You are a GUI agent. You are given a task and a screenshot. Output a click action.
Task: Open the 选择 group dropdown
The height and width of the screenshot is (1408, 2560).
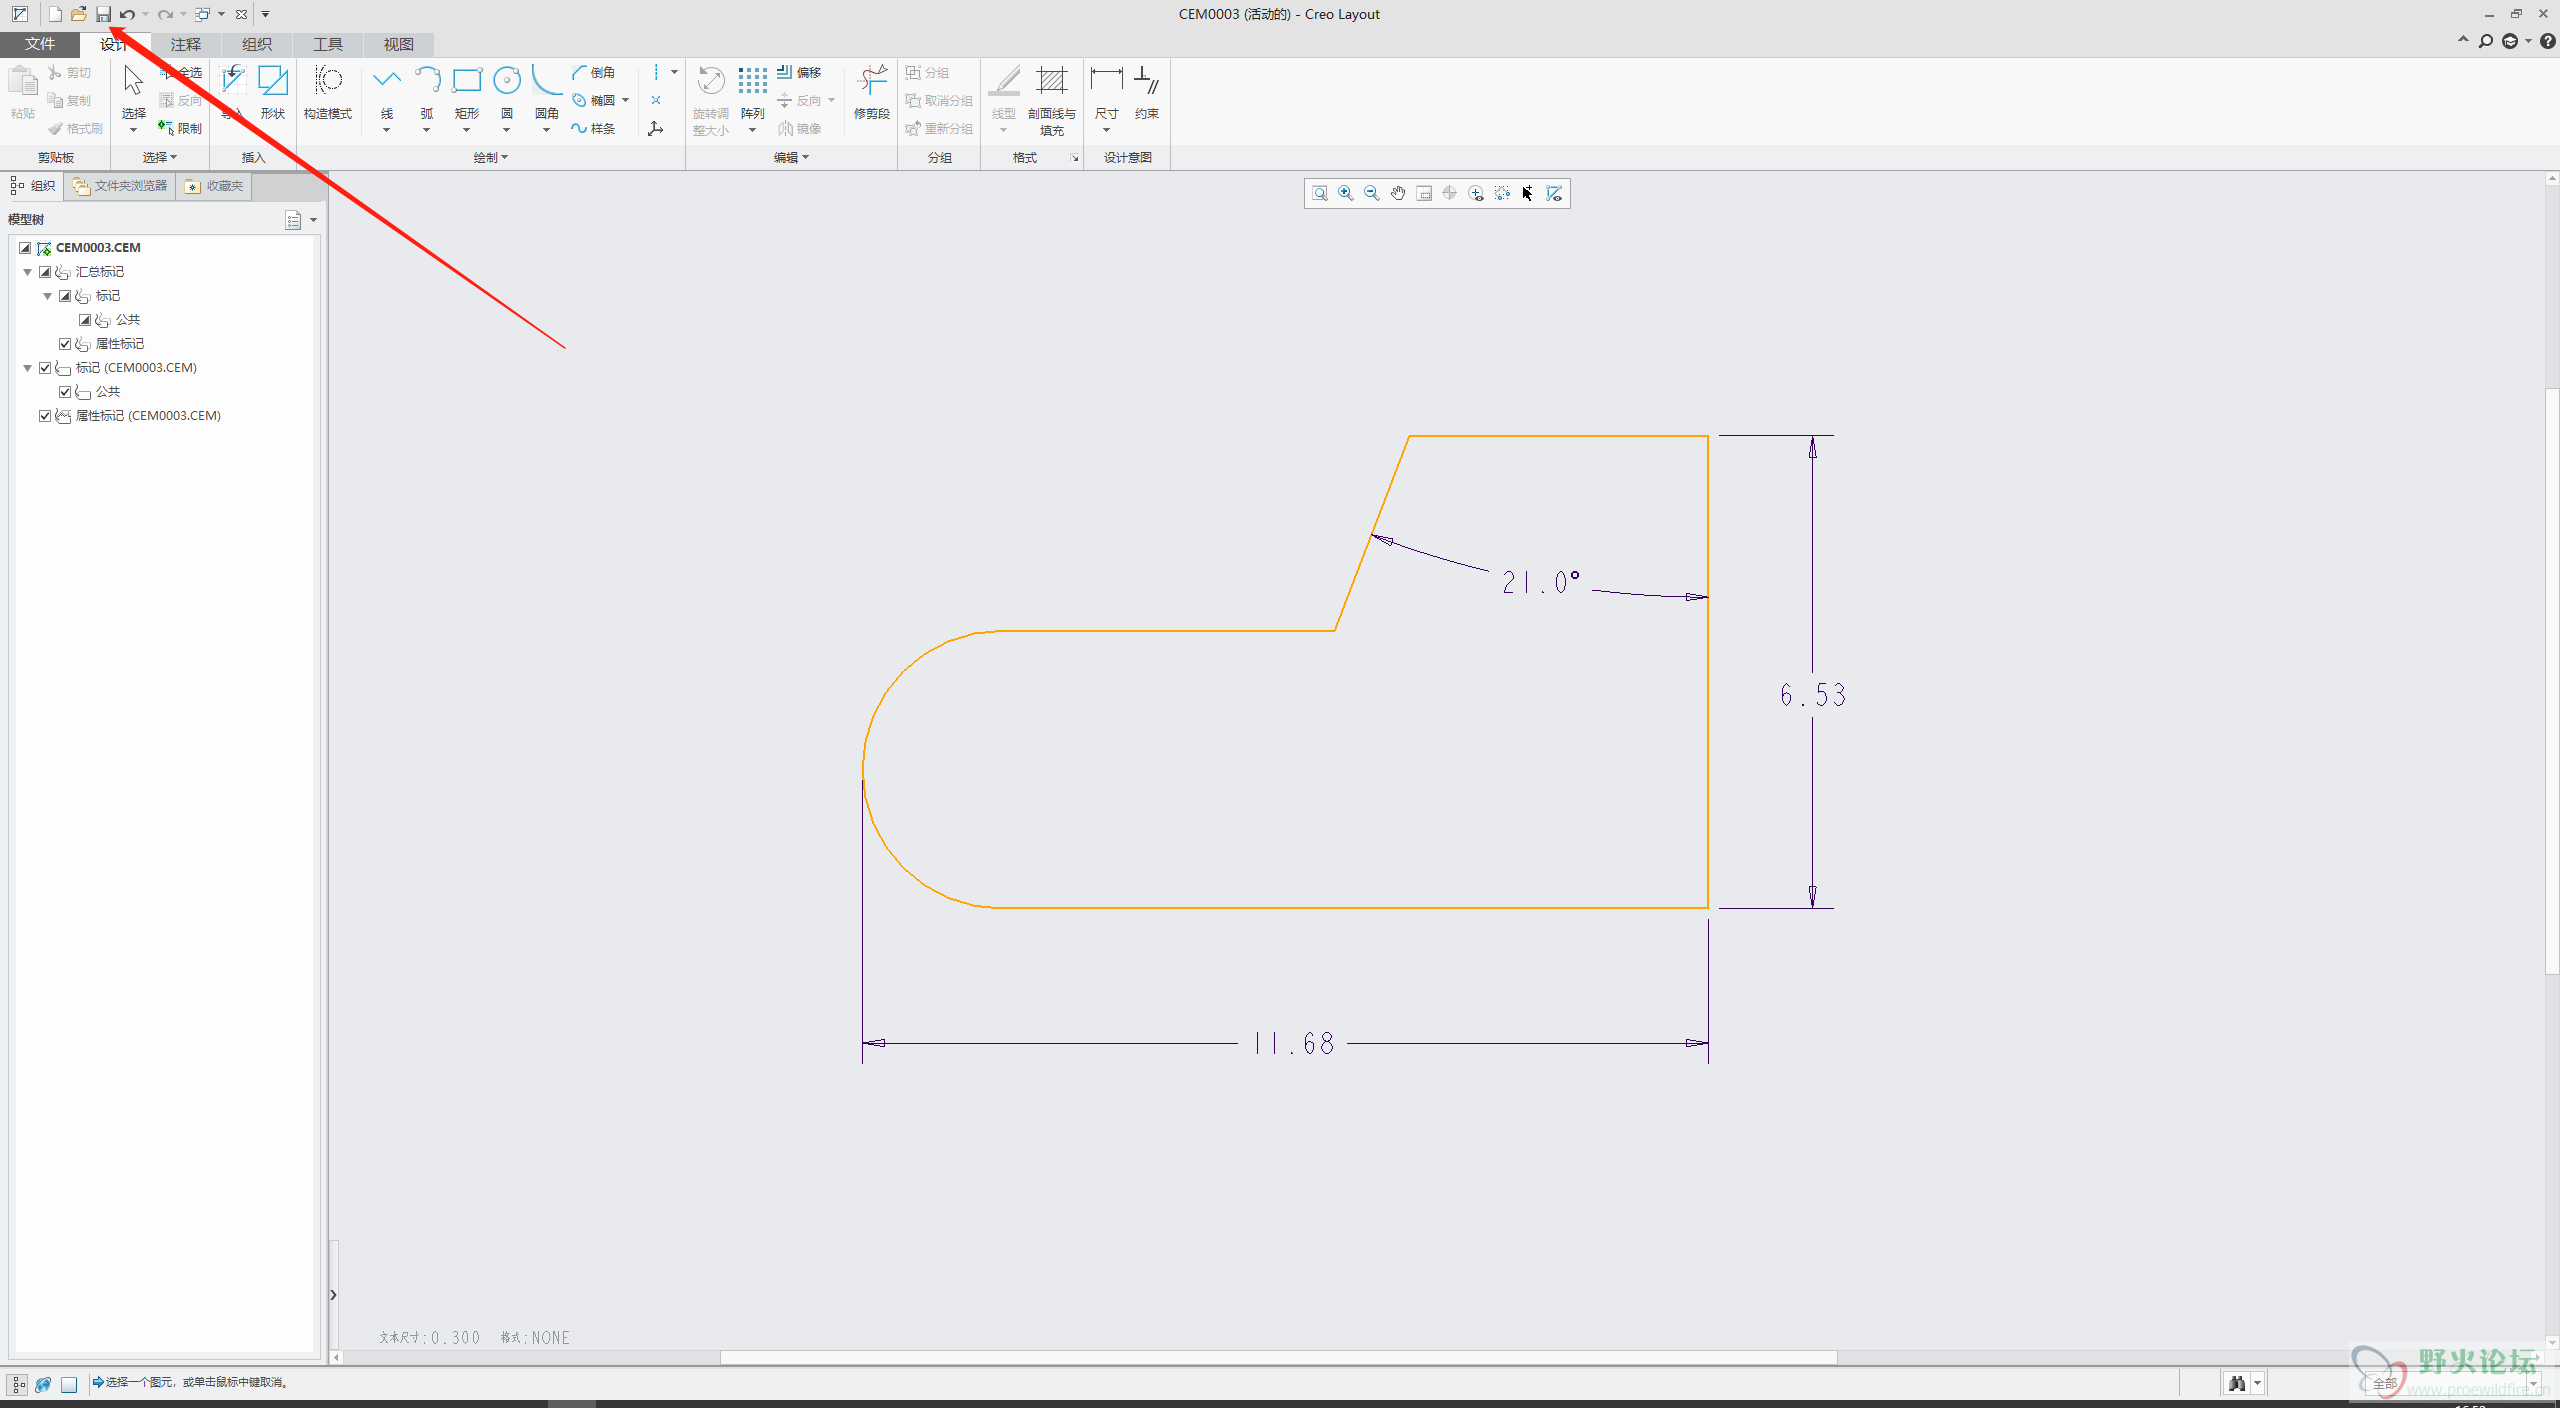(159, 158)
